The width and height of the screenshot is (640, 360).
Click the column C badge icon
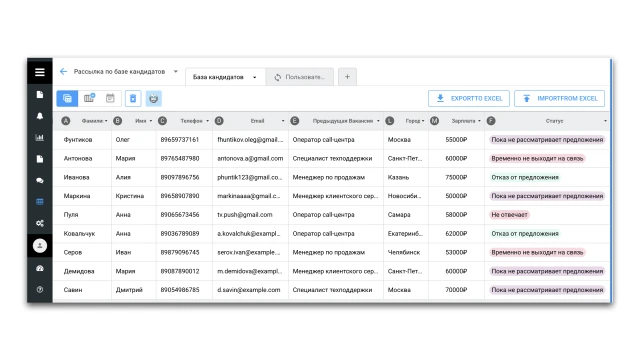[x=162, y=121]
